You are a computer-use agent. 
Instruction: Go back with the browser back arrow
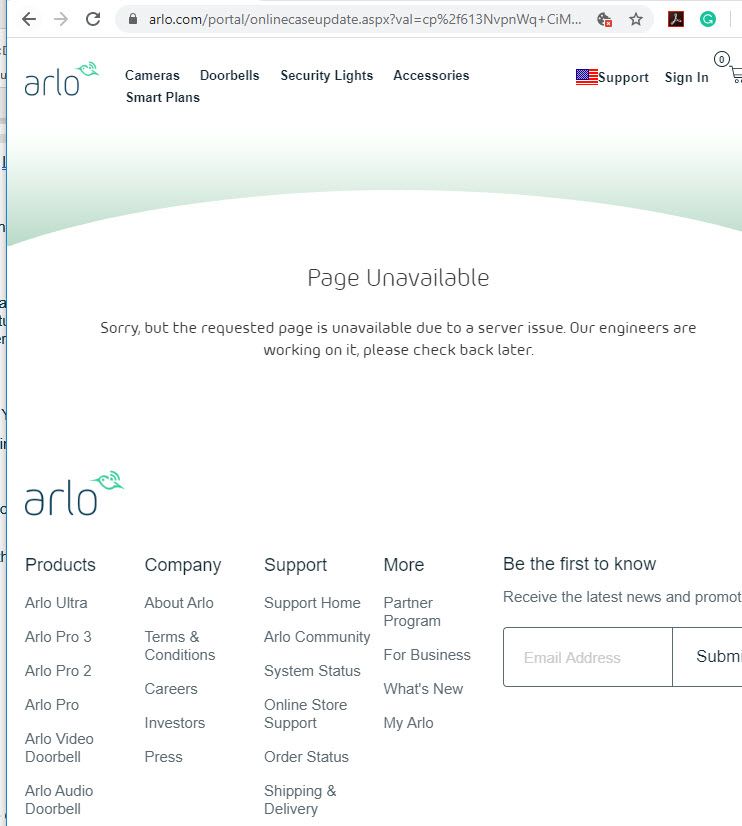[29, 19]
